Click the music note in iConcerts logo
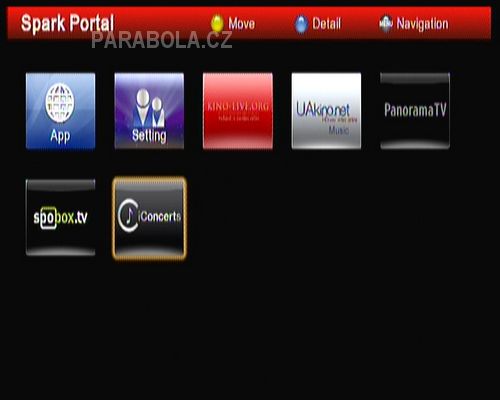This screenshot has height=400, width=500. (130, 216)
